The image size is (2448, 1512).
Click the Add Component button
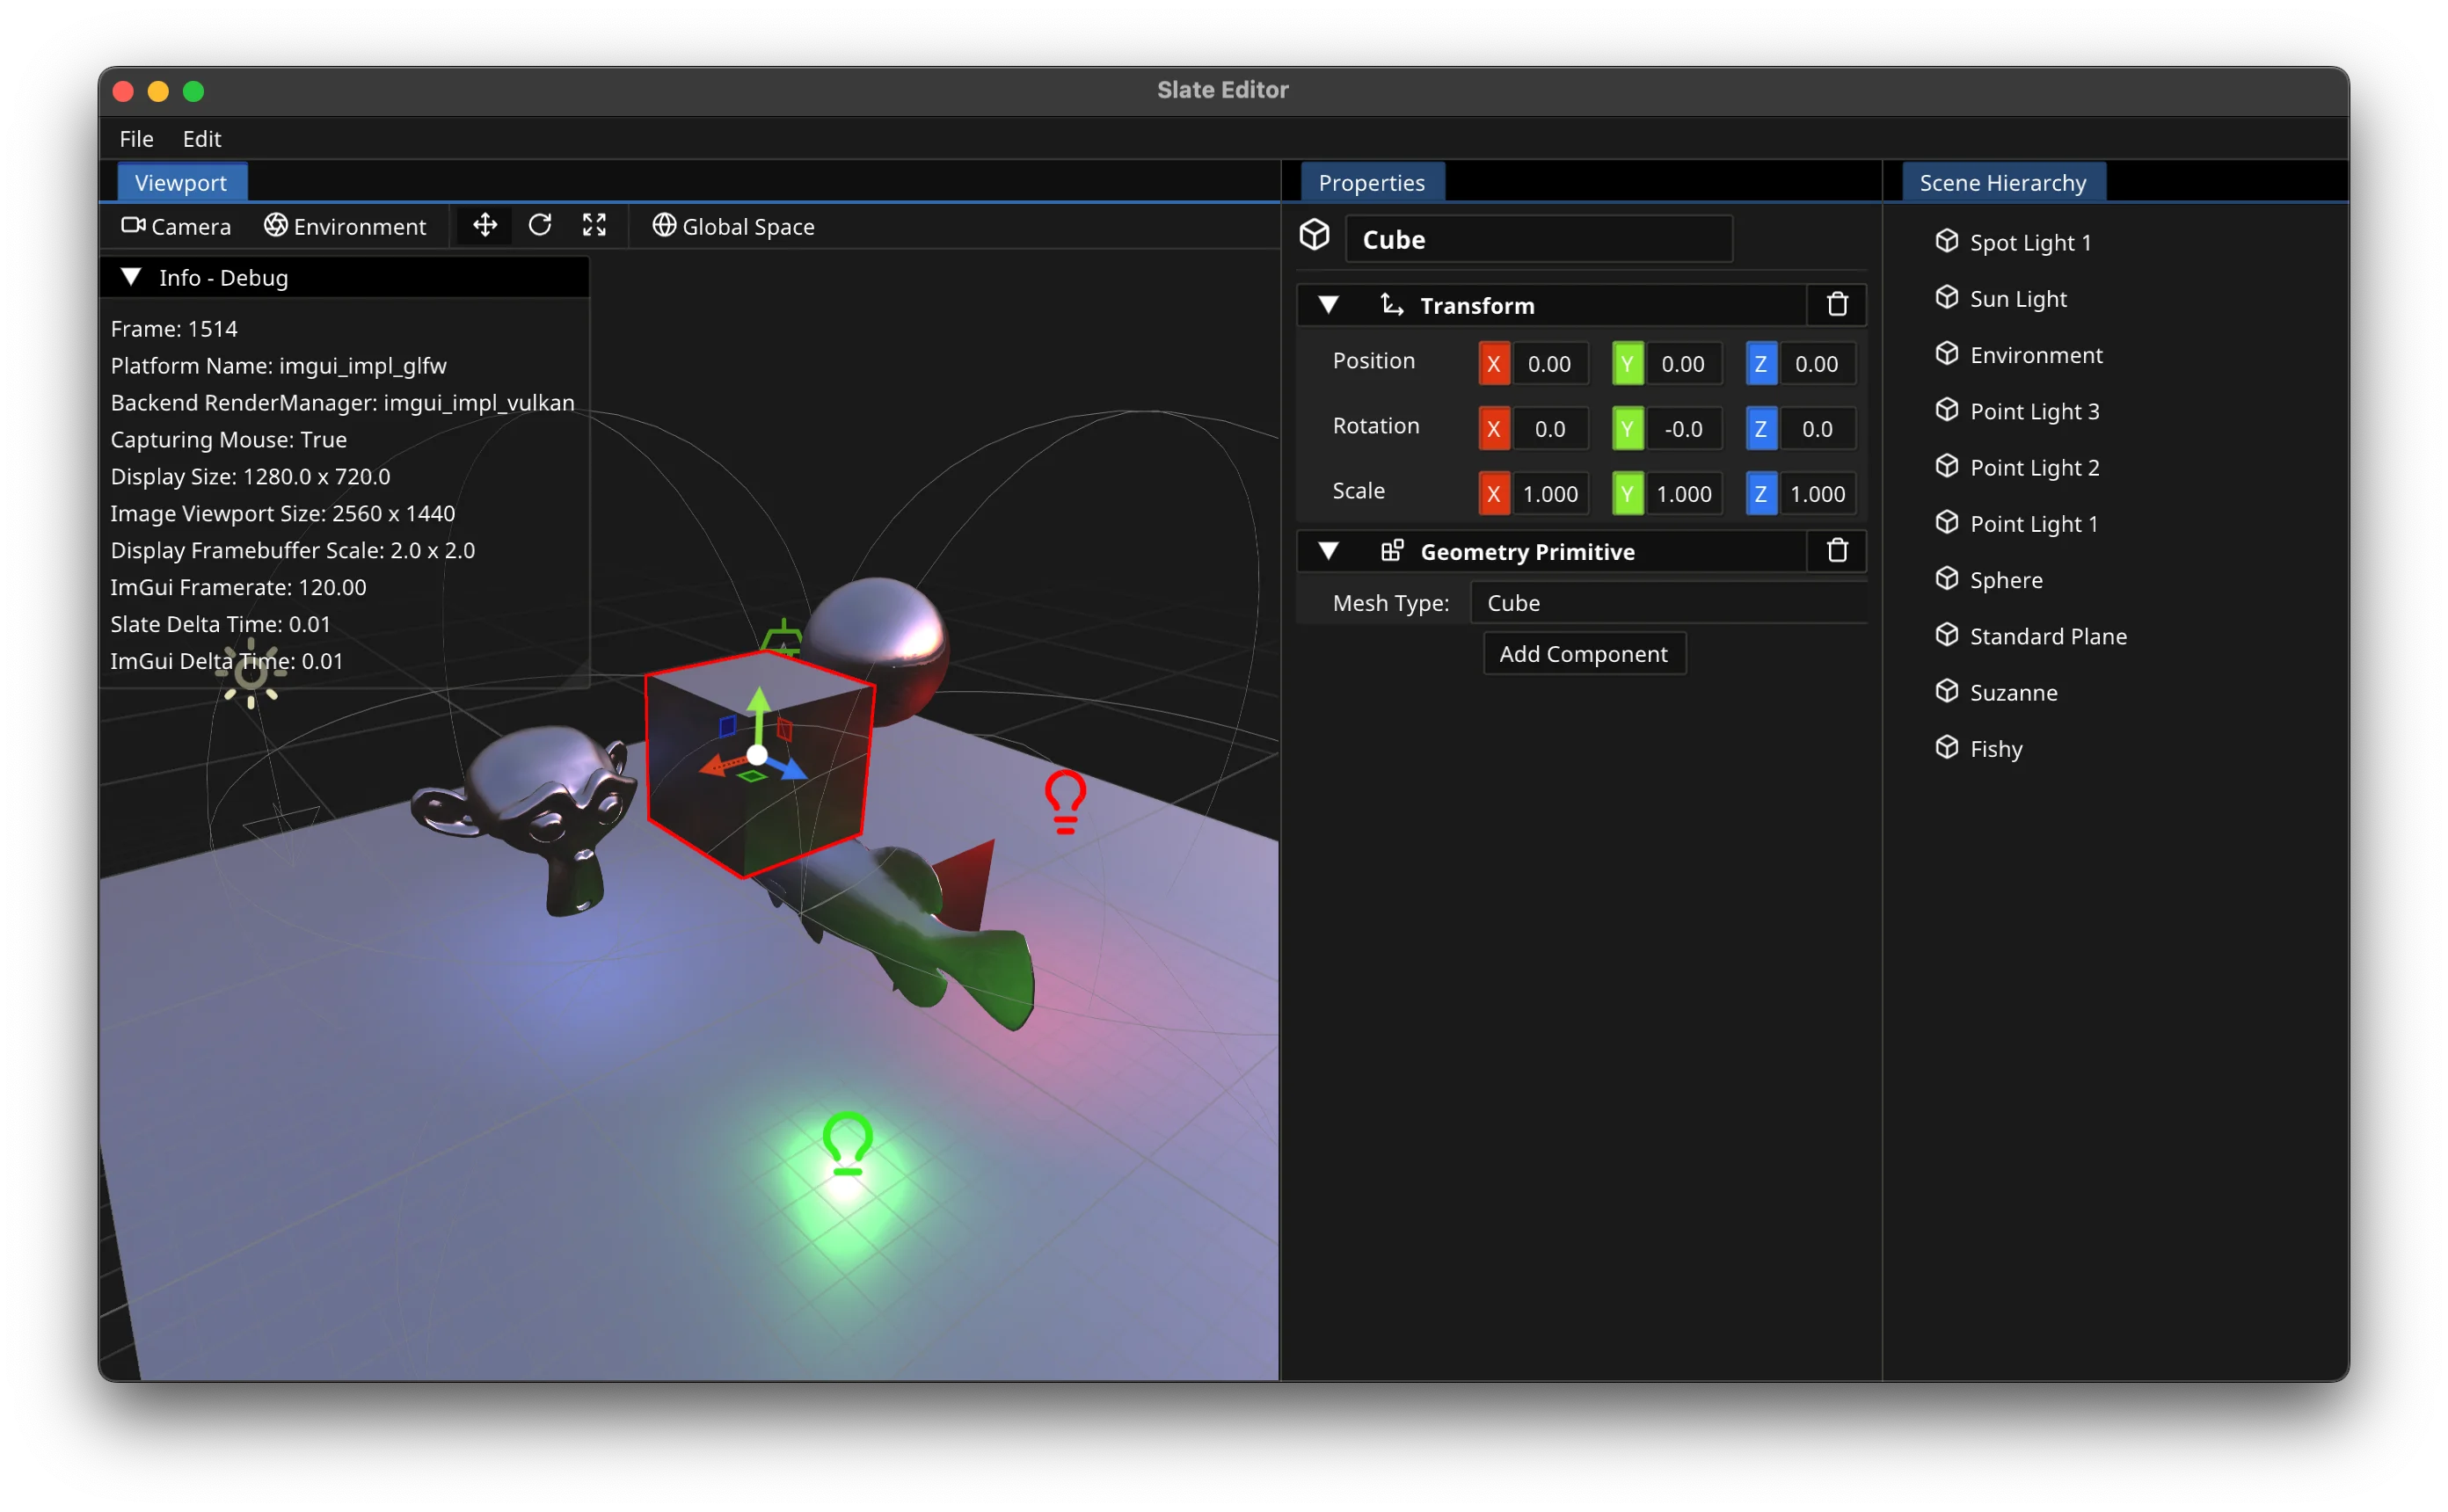1583,654
